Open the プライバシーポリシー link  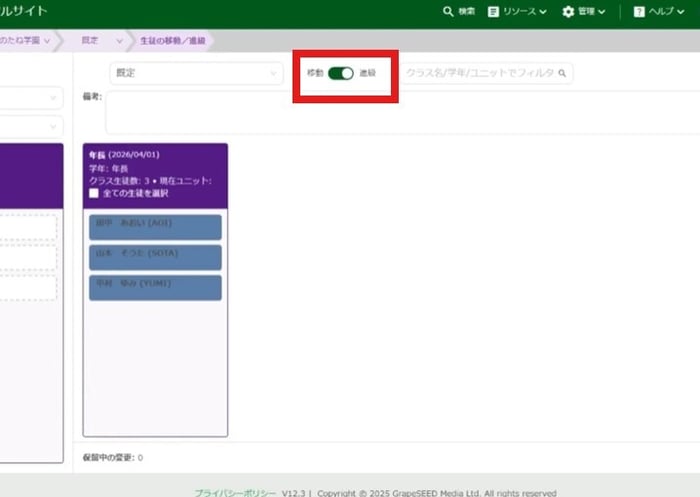click(235, 492)
